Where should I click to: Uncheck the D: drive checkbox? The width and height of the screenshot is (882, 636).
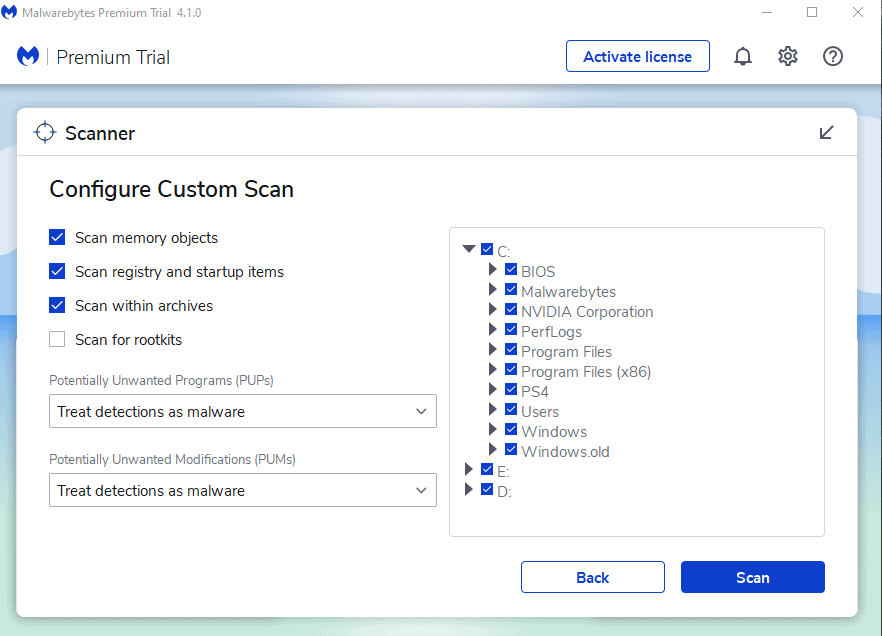click(x=487, y=489)
